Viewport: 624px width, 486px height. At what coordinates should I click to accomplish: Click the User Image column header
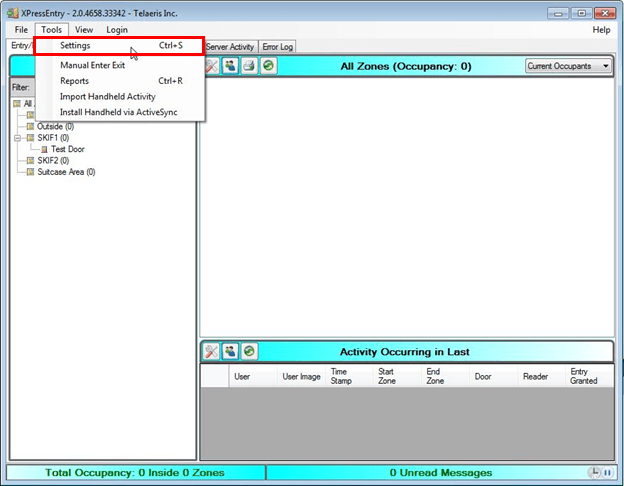coord(301,376)
